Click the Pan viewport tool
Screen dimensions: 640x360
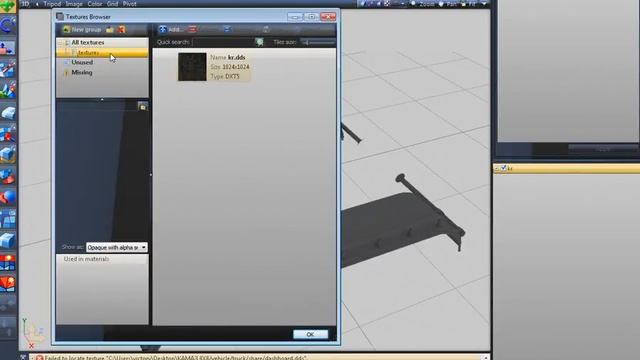tap(448, 4)
